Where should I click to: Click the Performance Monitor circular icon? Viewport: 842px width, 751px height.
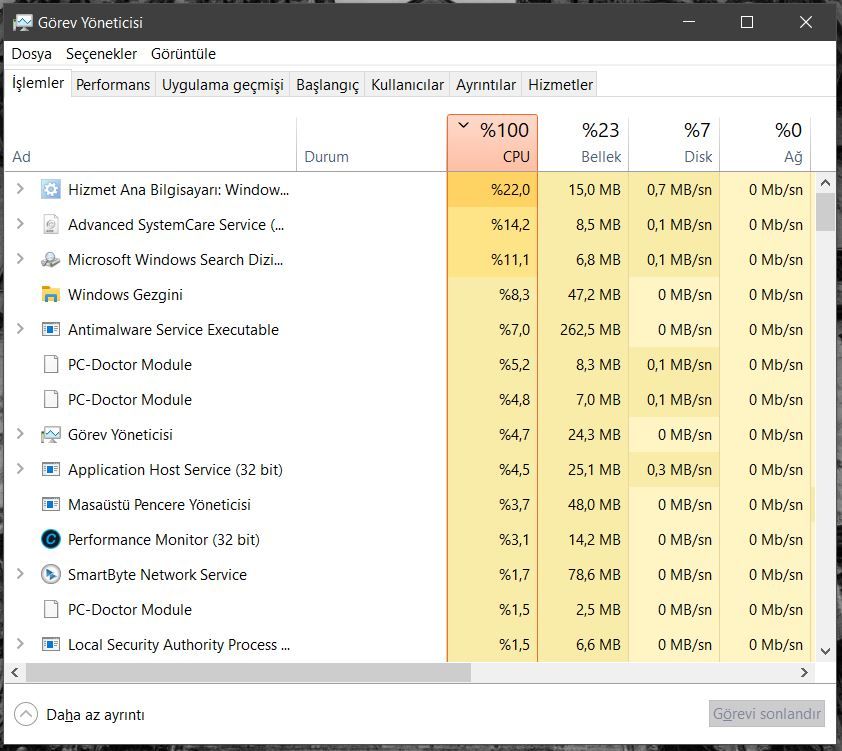point(51,540)
